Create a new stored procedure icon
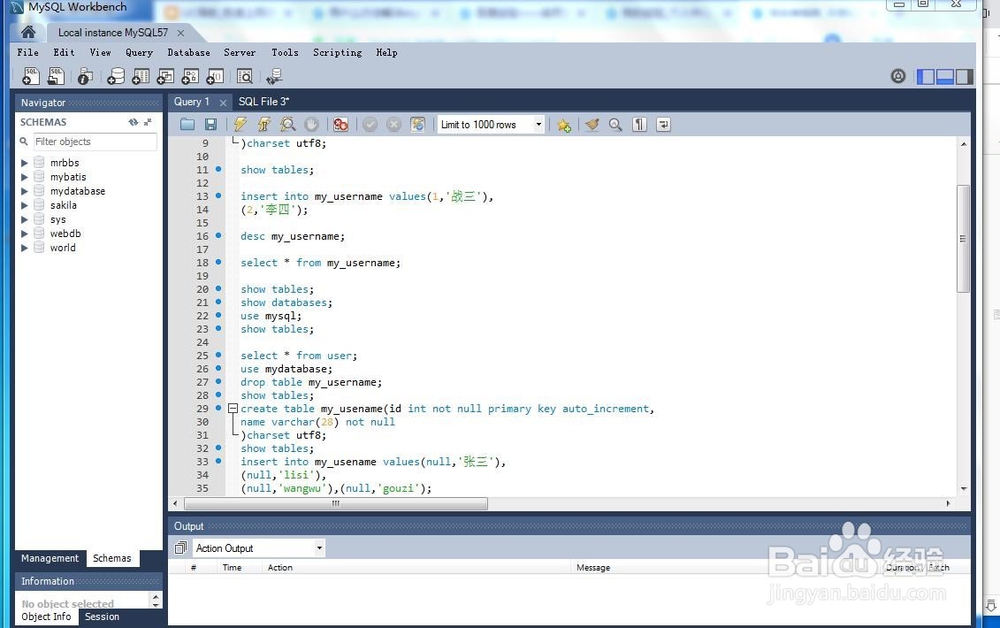This screenshot has width=1000, height=628. (190, 77)
